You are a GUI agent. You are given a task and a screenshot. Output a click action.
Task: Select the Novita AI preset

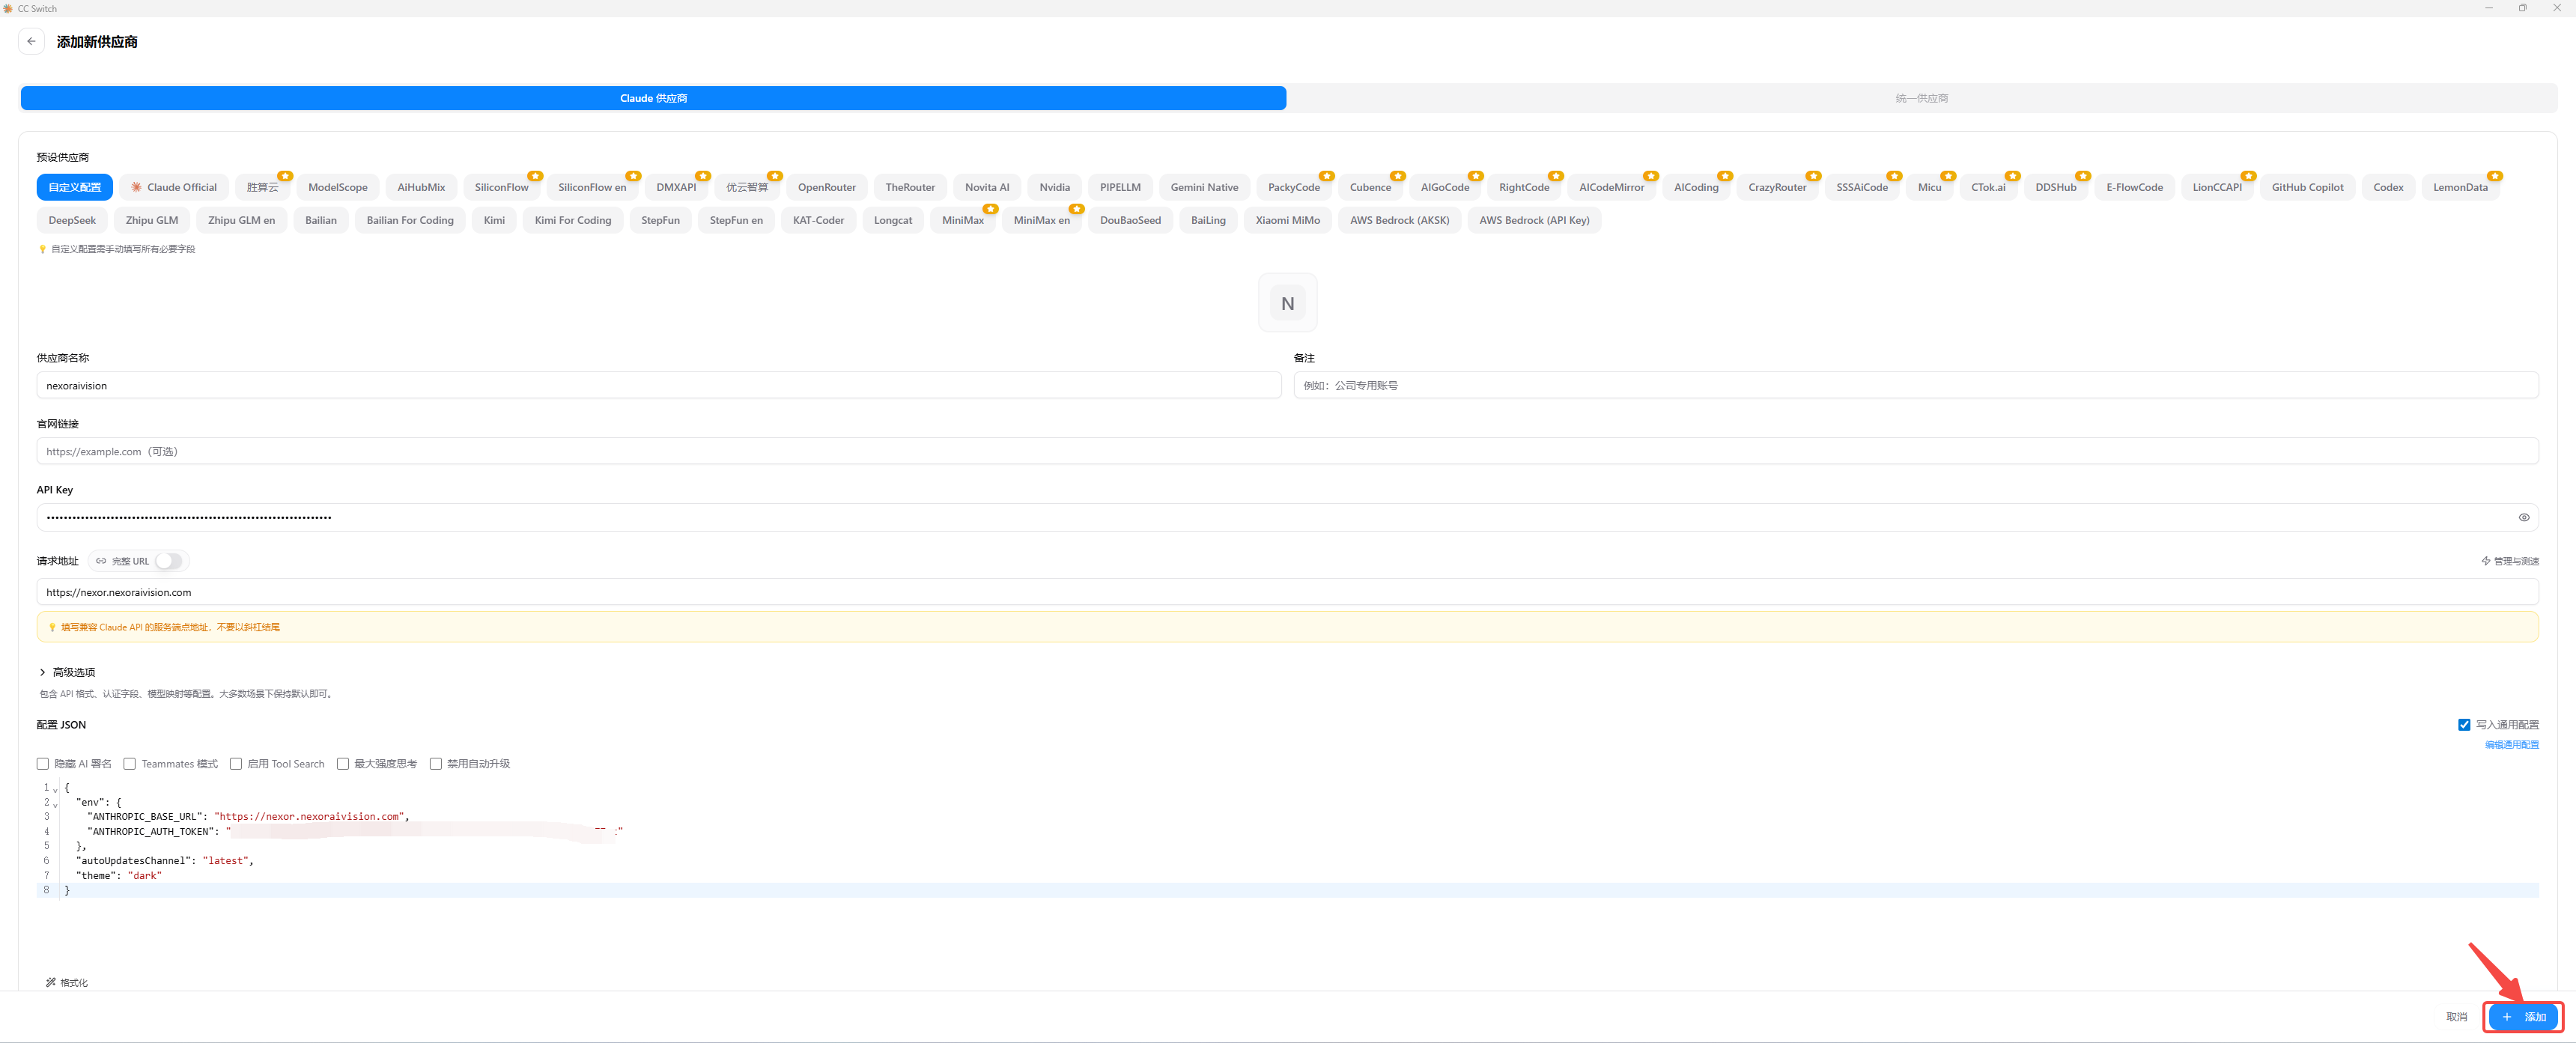[x=987, y=187]
